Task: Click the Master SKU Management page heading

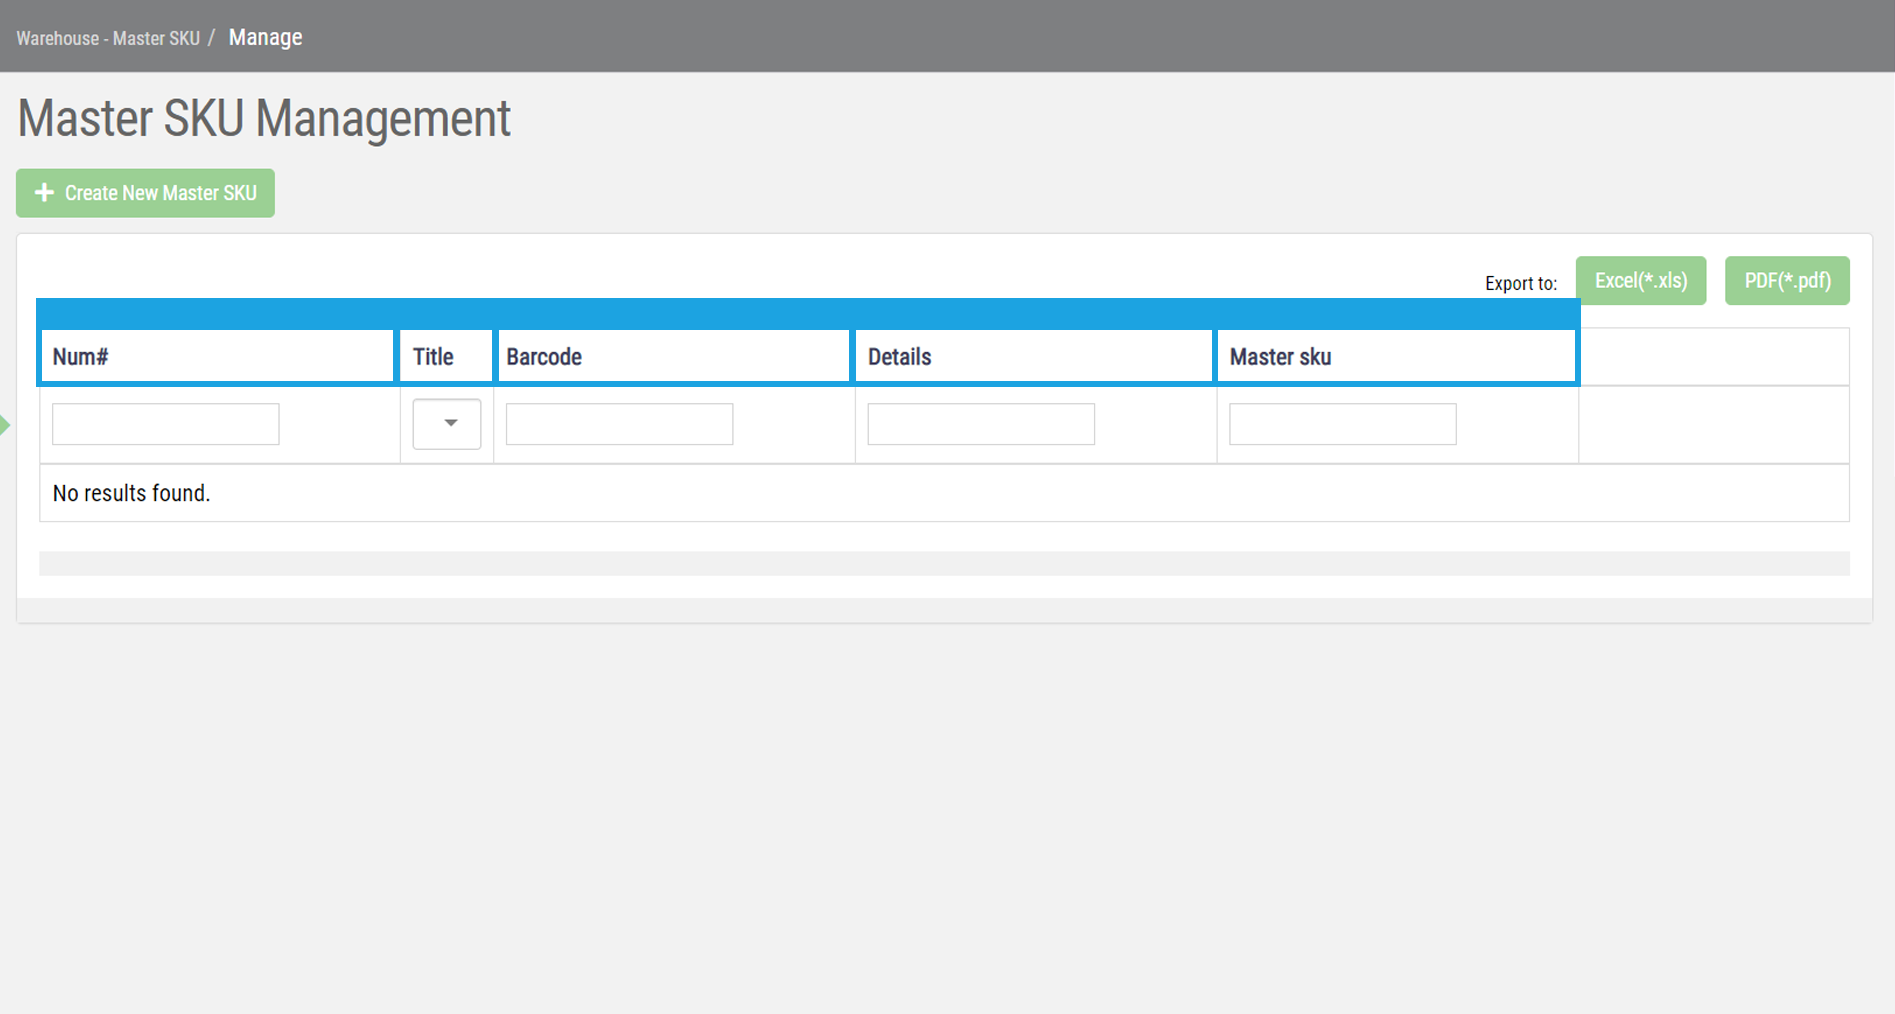Action: point(264,118)
